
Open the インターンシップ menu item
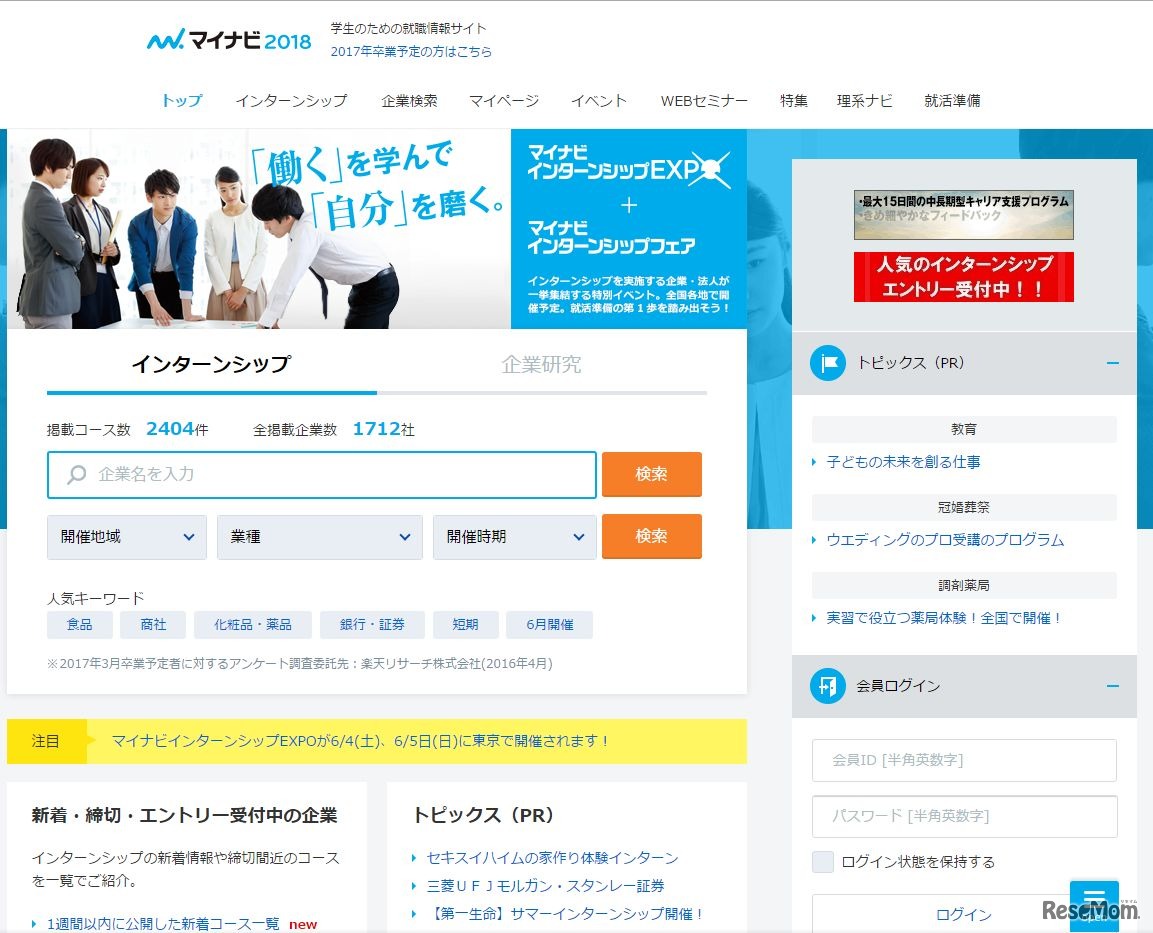point(291,101)
